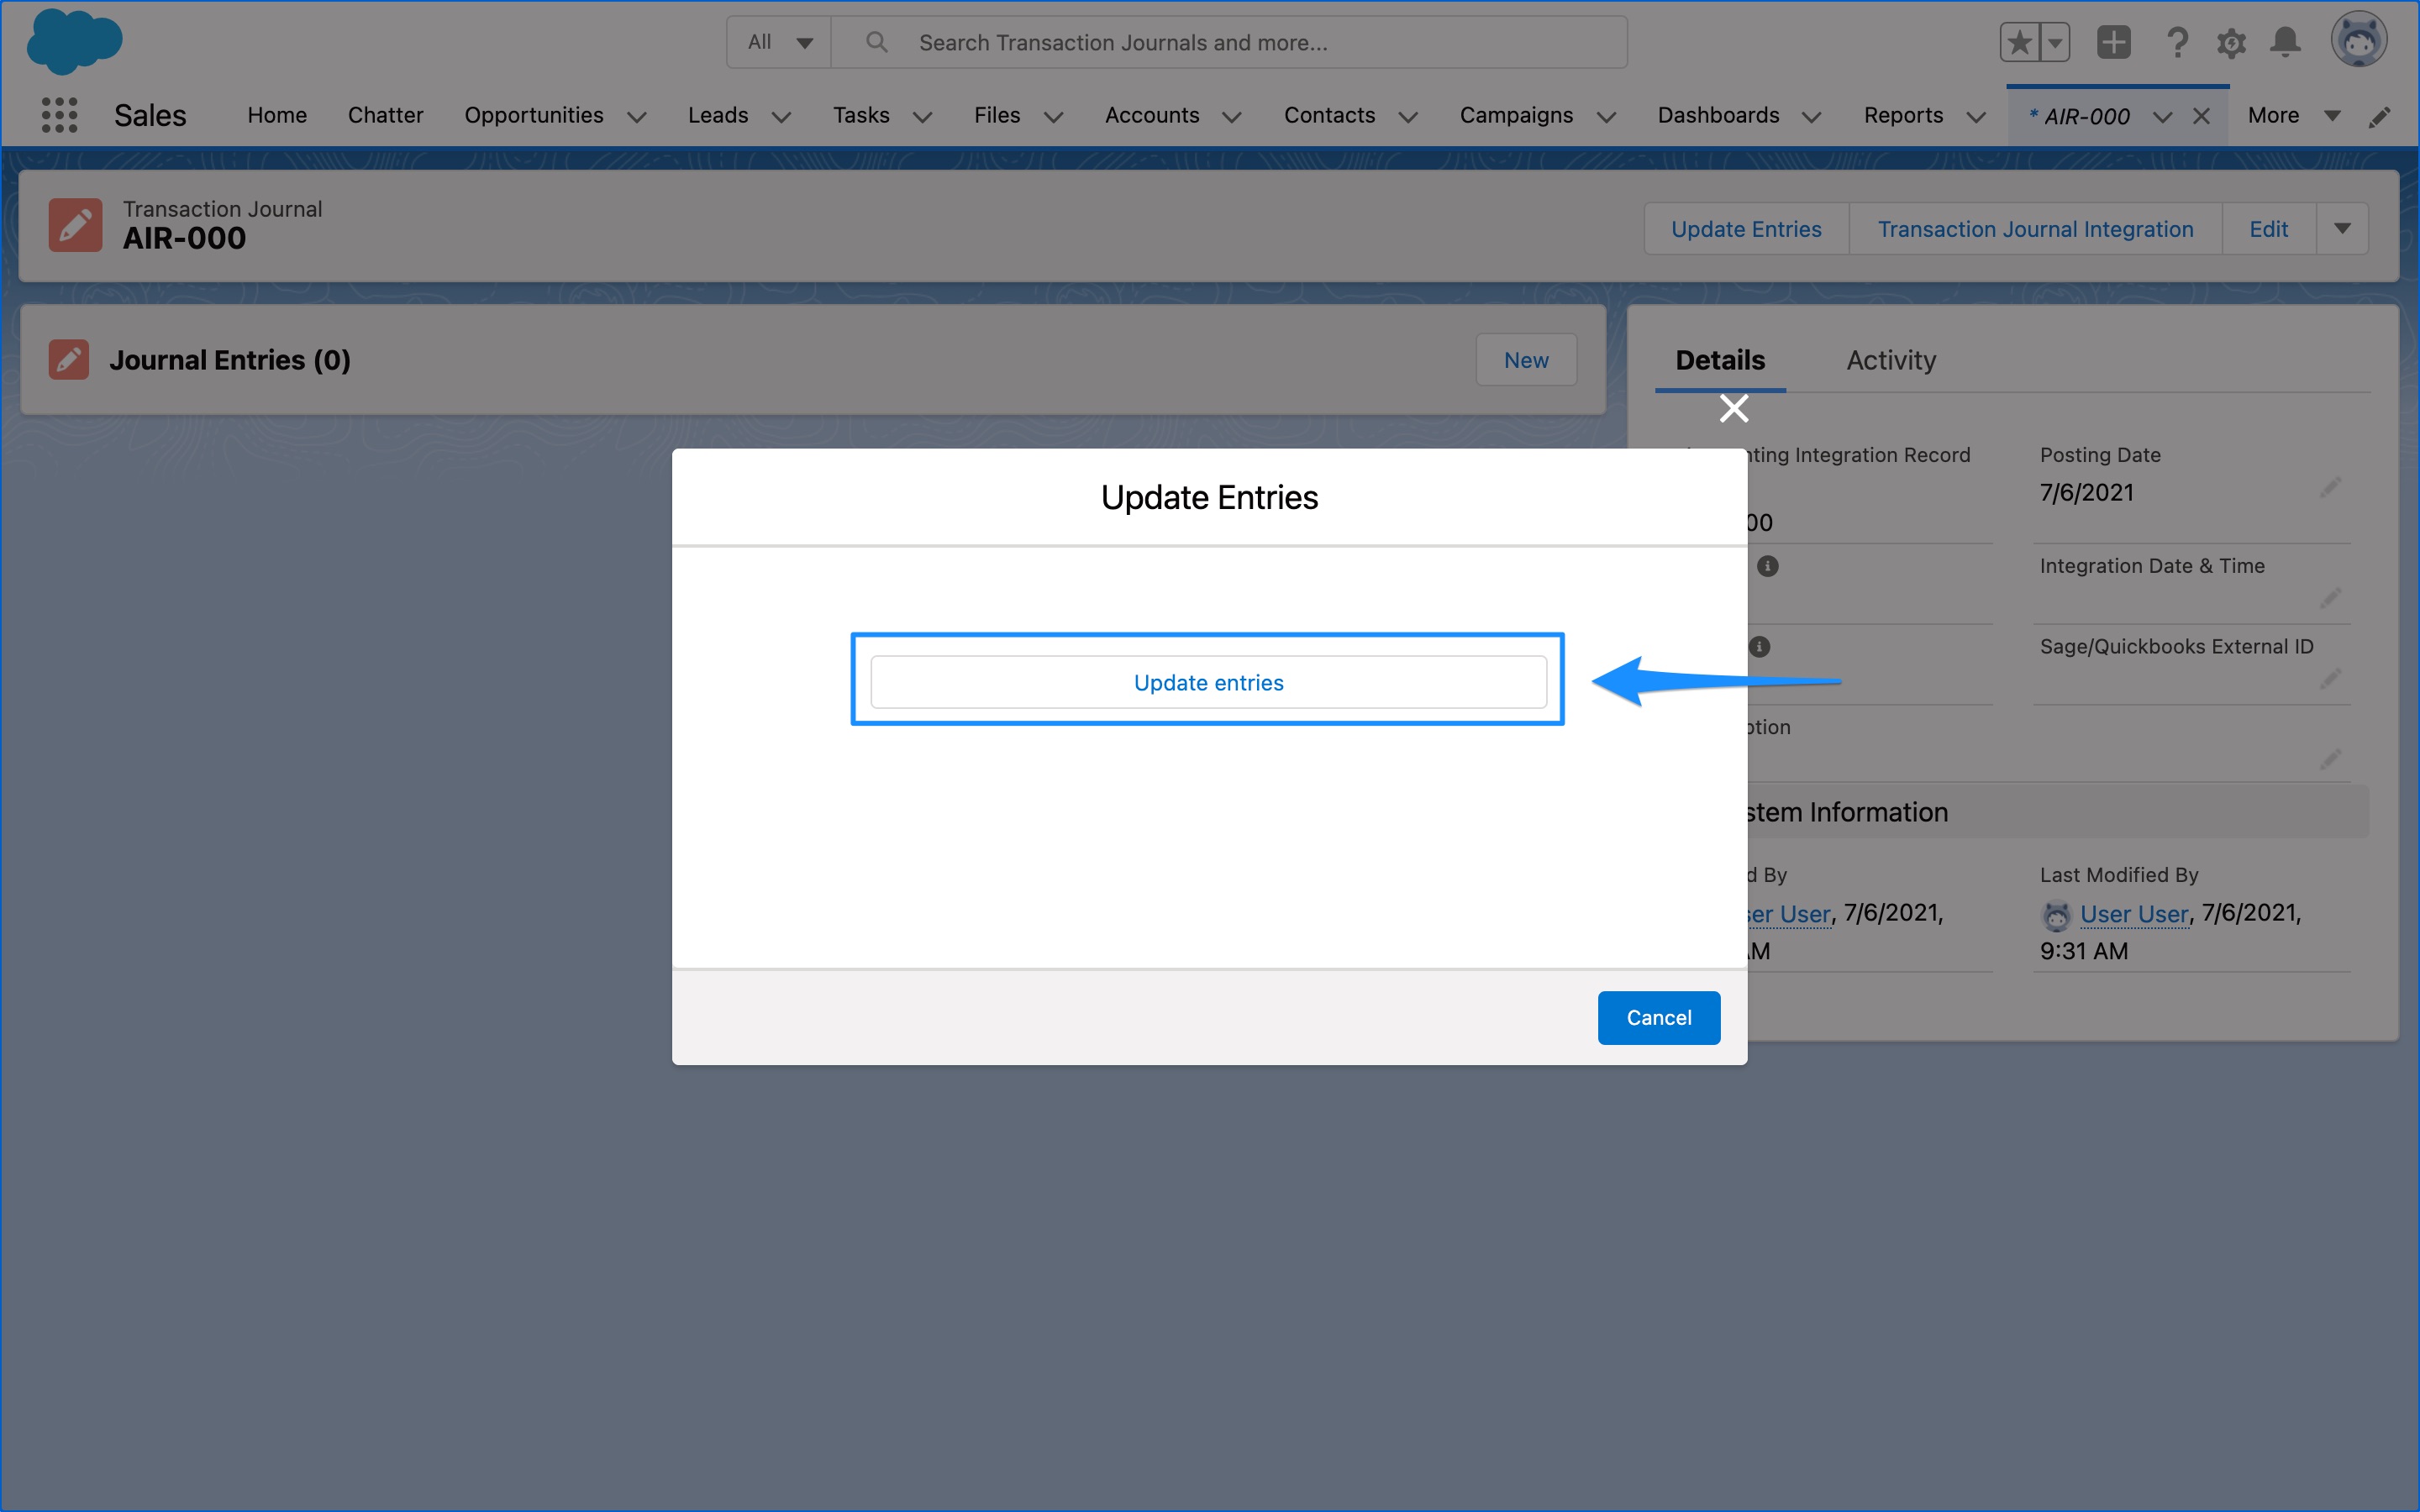Open the Setup gear icon
This screenshot has width=2420, height=1512.
coord(2232,42)
